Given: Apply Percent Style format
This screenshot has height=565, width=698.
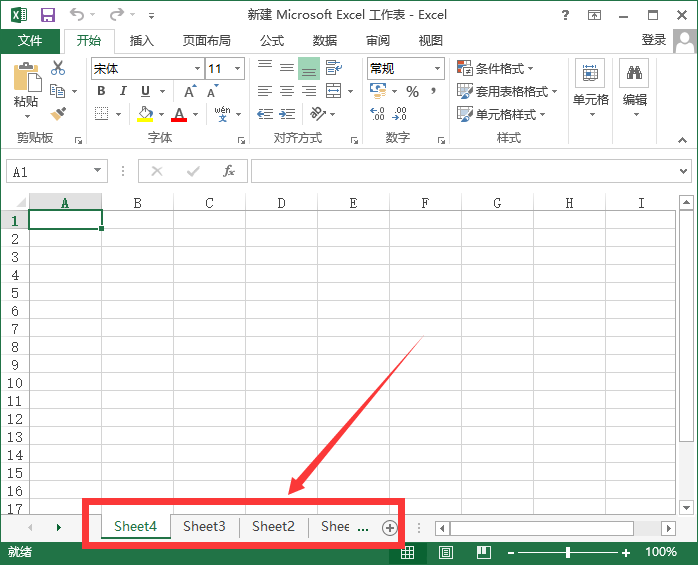Looking at the screenshot, I should point(412,92).
